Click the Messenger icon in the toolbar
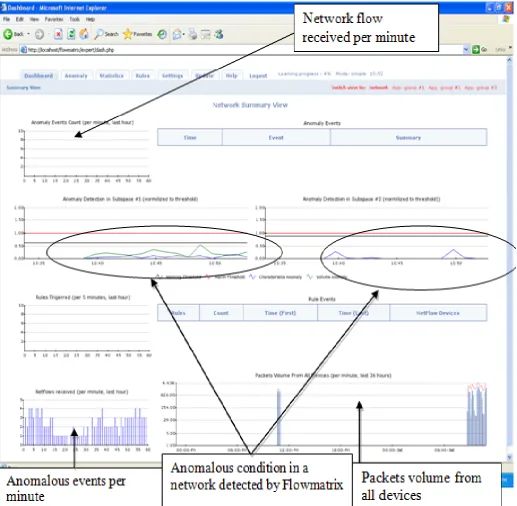Screen dimensions: 517x506 pyautogui.click(x=219, y=34)
